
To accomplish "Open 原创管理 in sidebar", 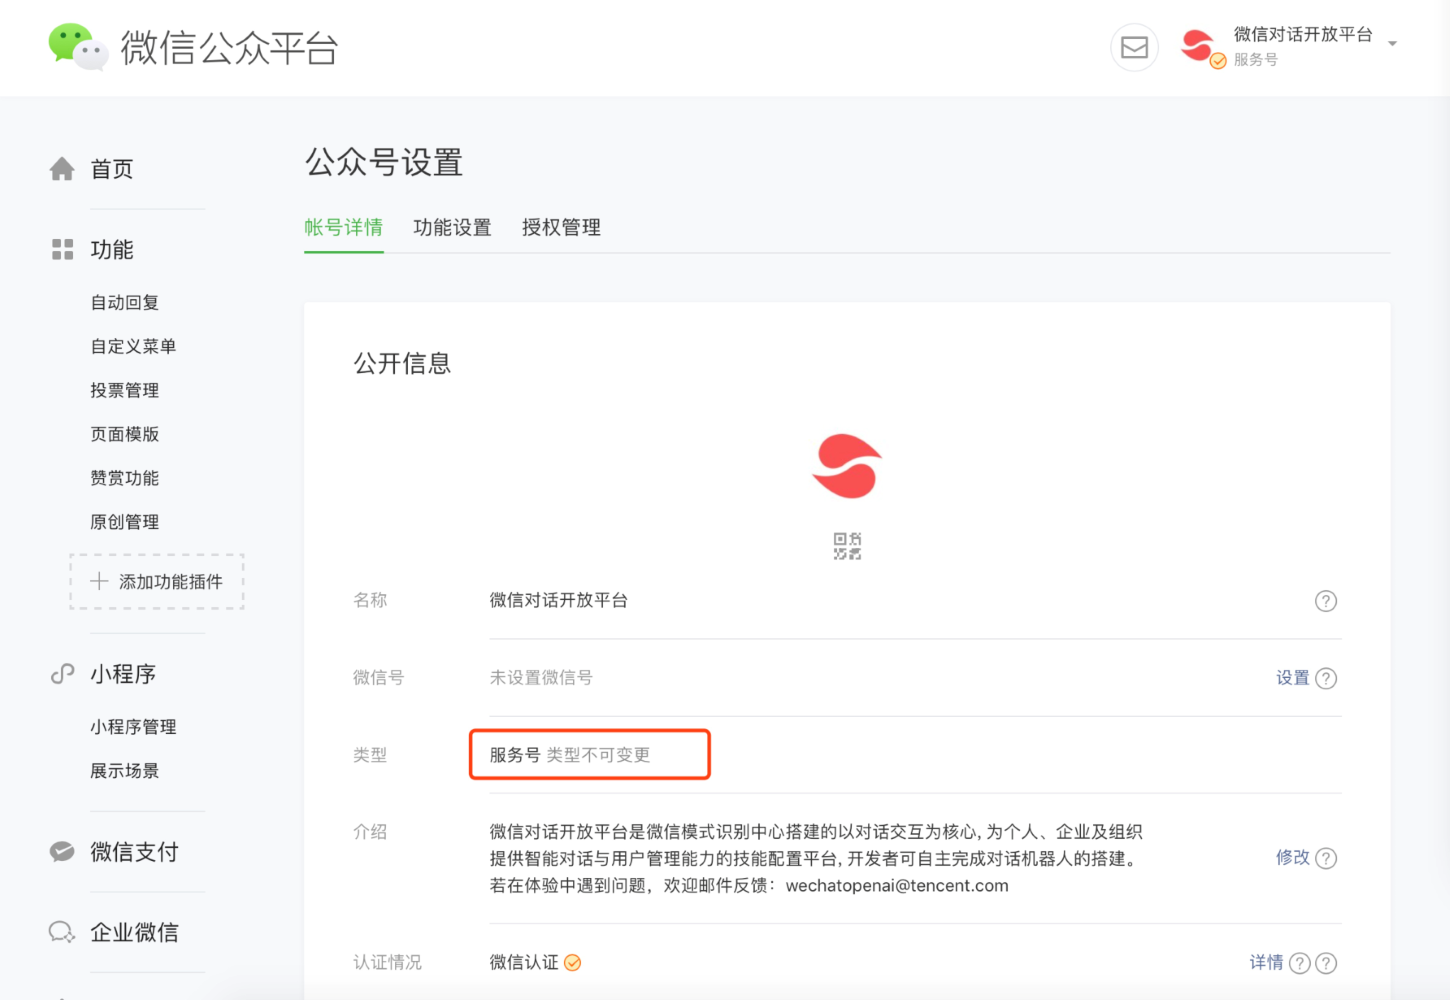I will (x=124, y=523).
